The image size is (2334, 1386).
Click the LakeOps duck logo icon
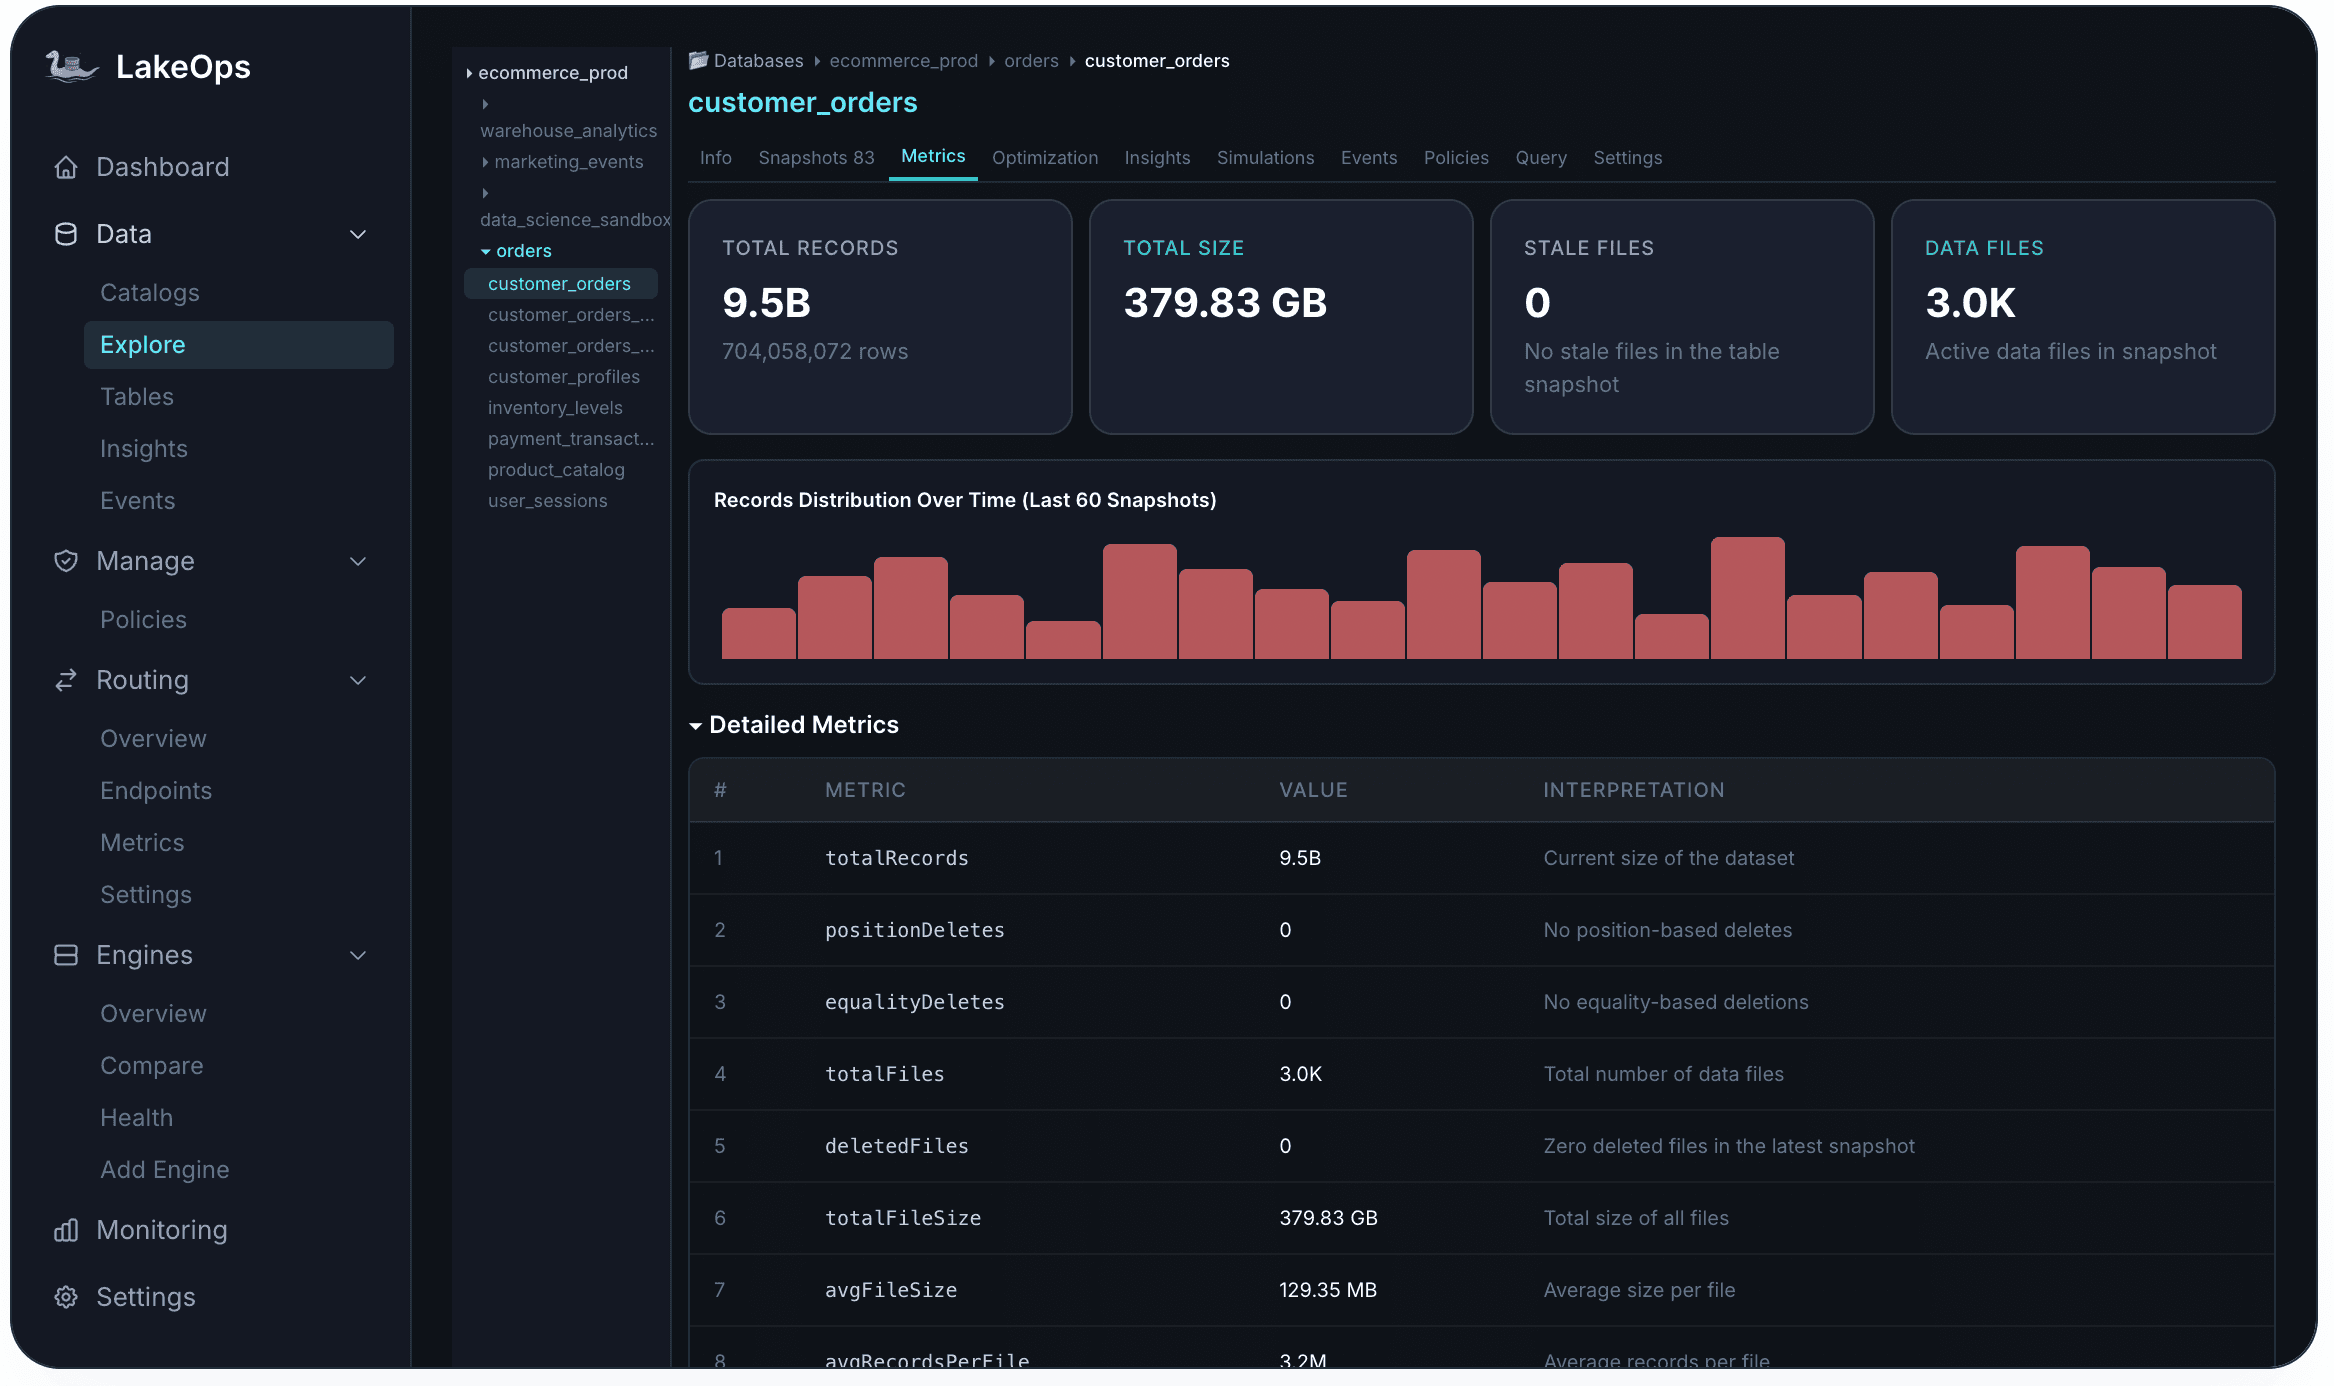pyautogui.click(x=71, y=67)
